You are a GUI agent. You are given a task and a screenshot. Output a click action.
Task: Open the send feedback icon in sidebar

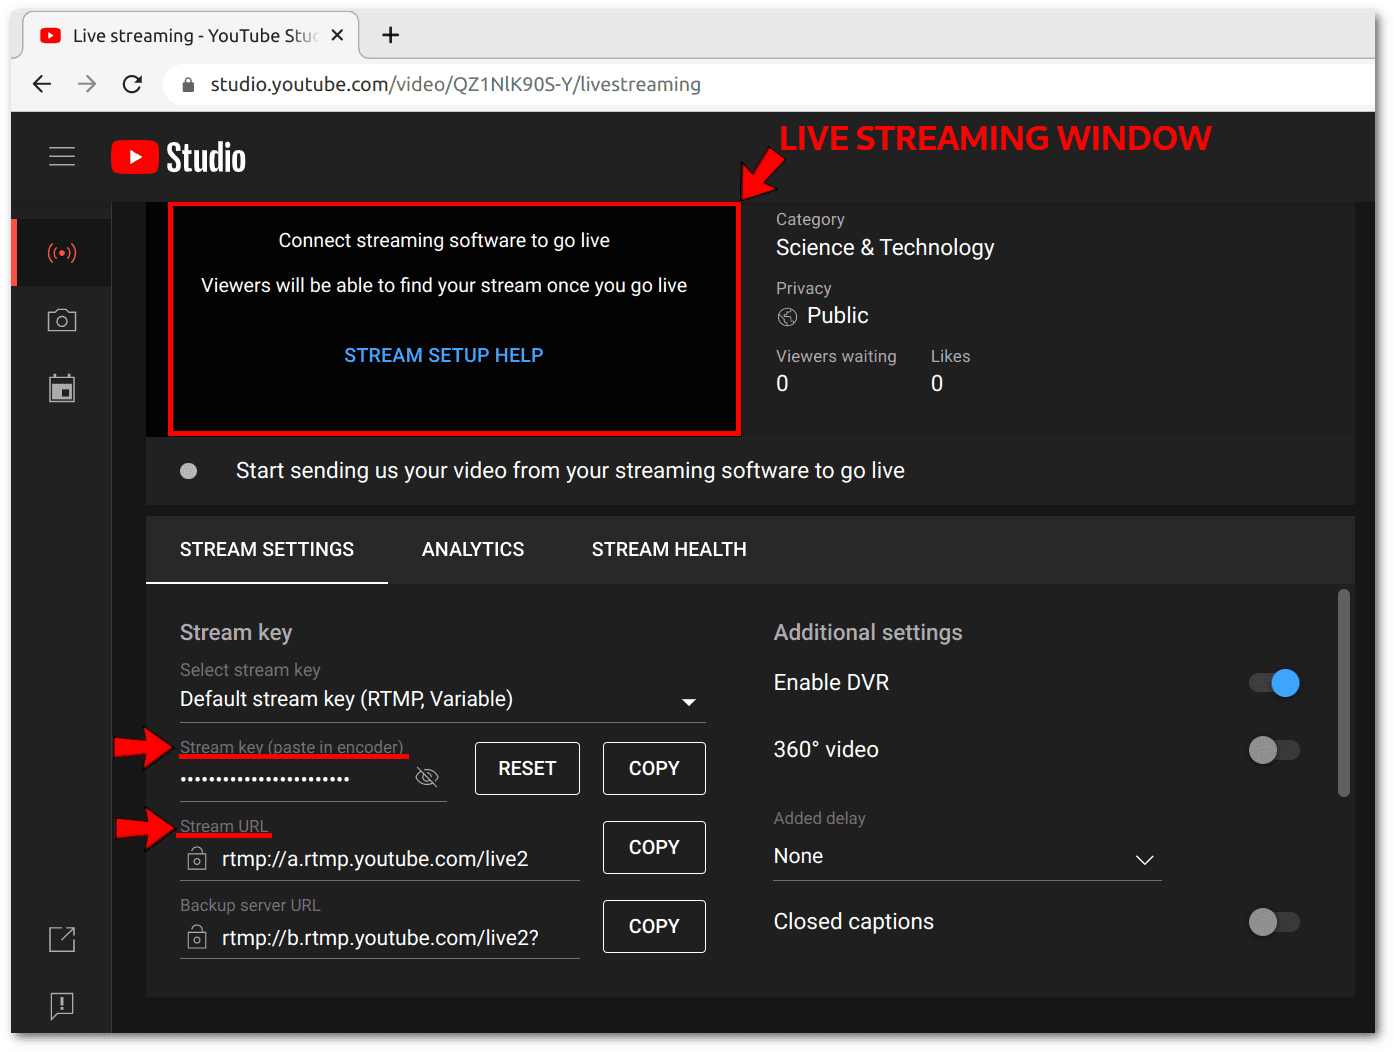62,1005
